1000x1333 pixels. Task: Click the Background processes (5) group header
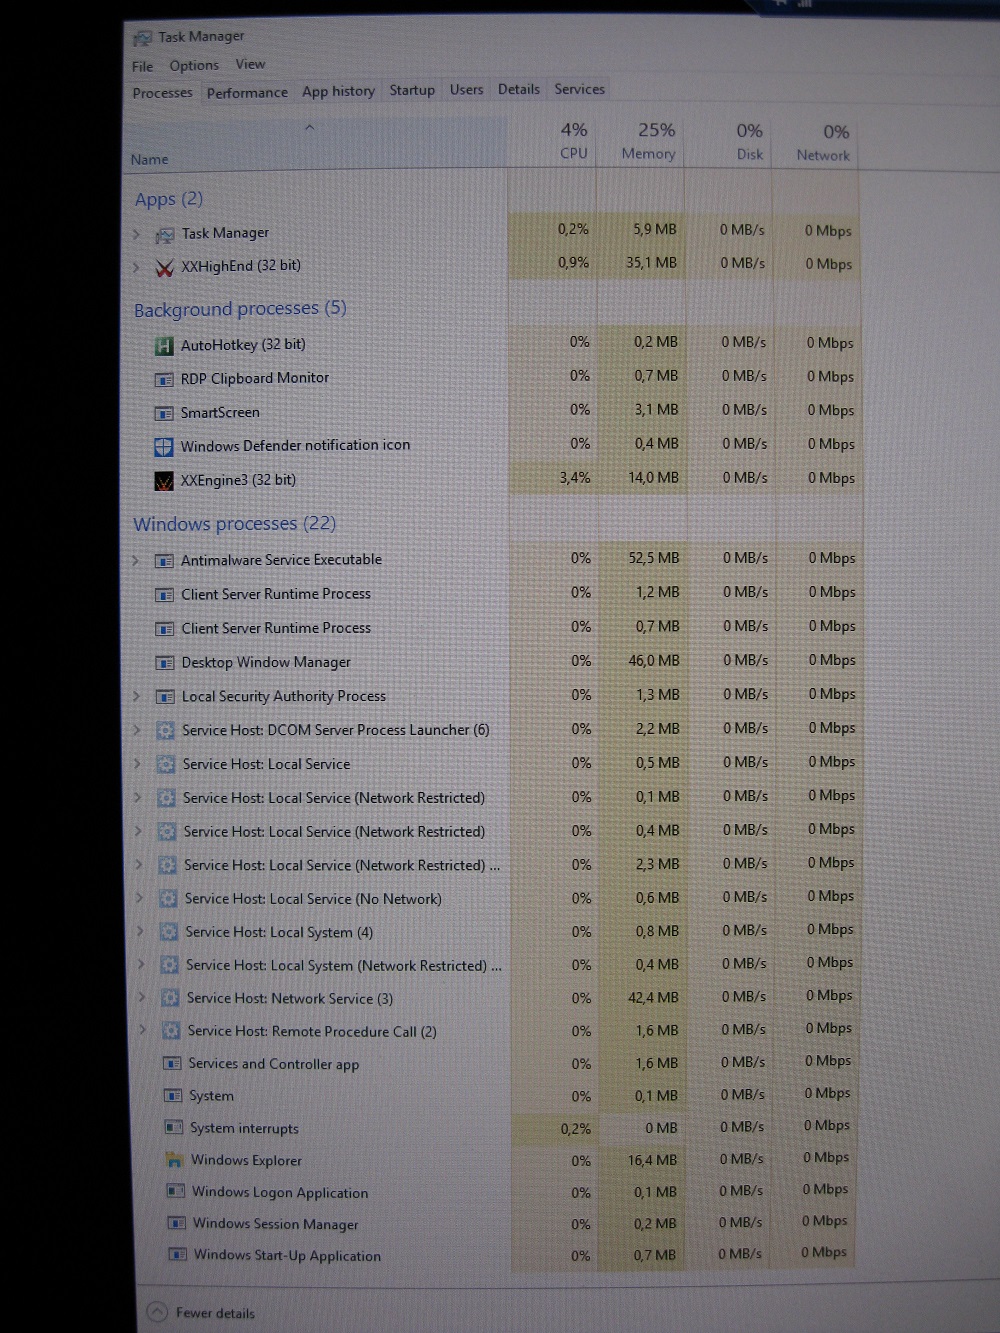coord(240,309)
